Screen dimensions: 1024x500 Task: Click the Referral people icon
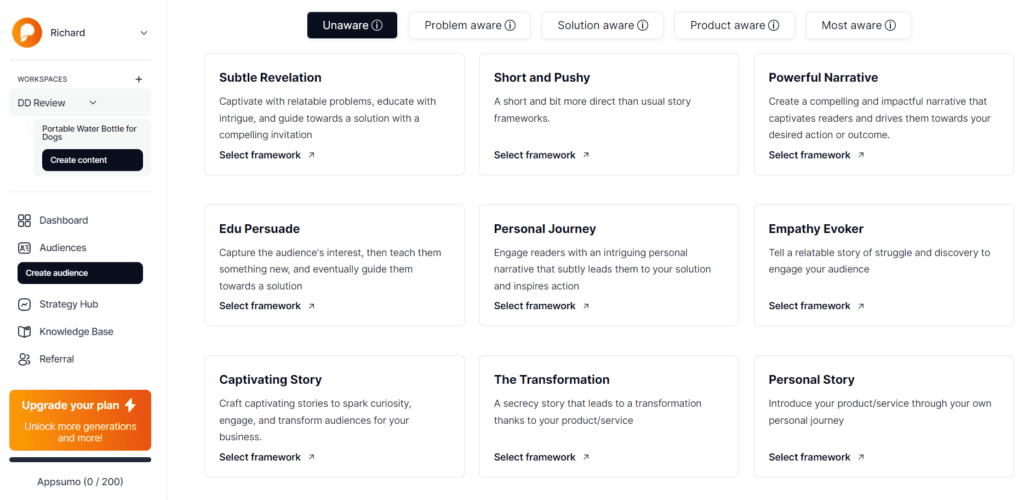point(25,359)
